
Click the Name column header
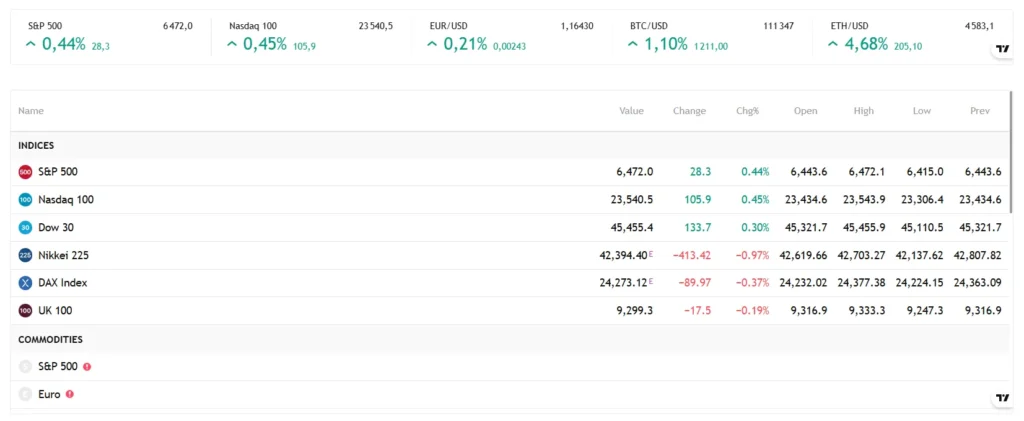click(x=31, y=111)
